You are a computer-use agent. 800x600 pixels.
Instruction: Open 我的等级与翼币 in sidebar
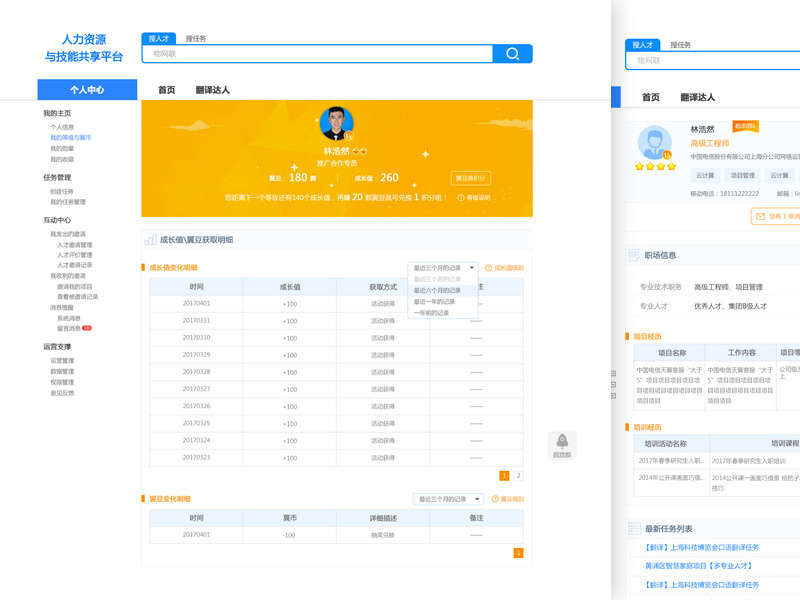click(x=70, y=138)
